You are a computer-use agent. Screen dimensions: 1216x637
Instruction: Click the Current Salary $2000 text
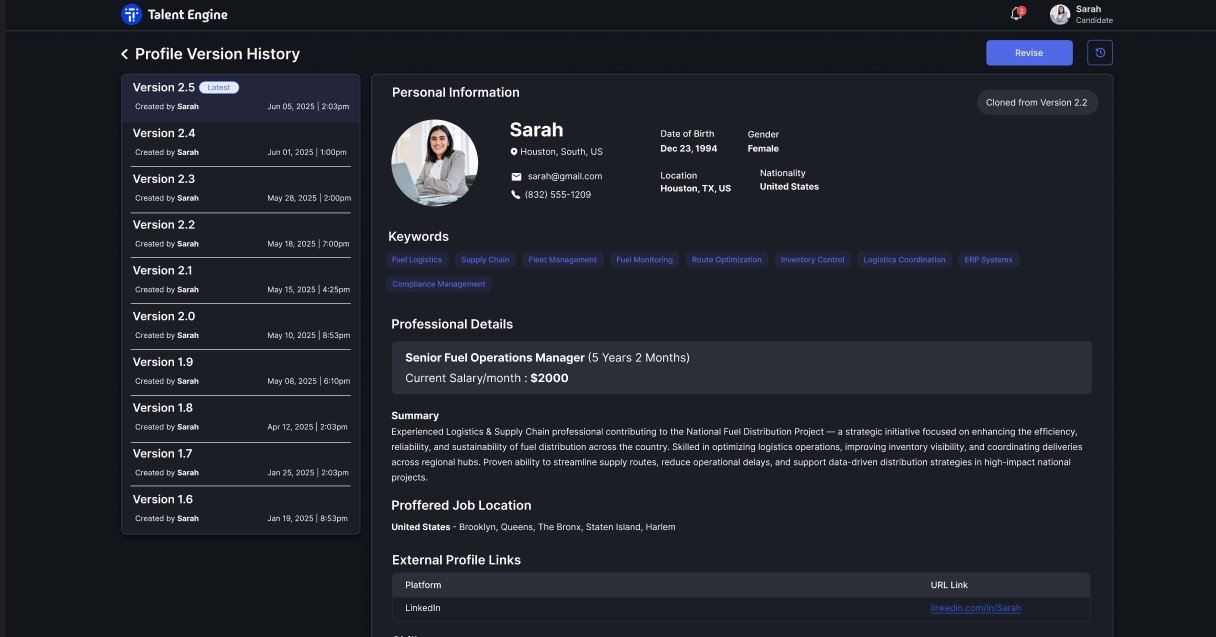487,379
